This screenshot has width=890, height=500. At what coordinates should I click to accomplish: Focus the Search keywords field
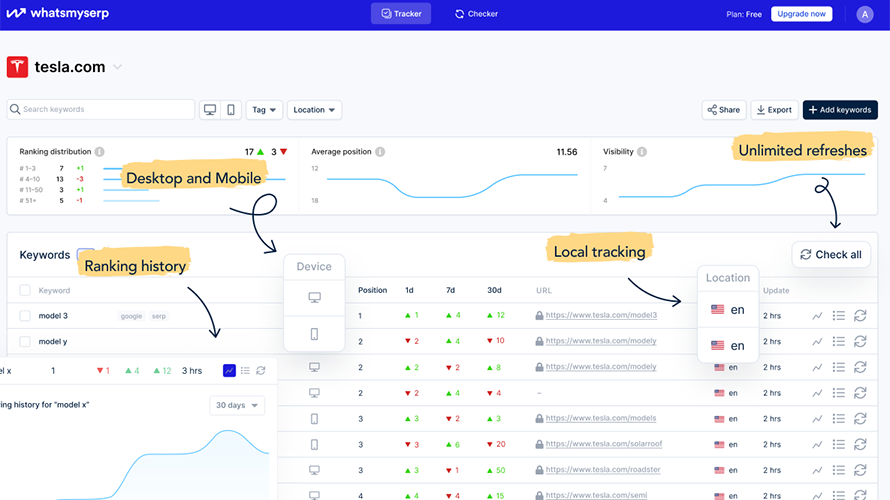pos(101,110)
